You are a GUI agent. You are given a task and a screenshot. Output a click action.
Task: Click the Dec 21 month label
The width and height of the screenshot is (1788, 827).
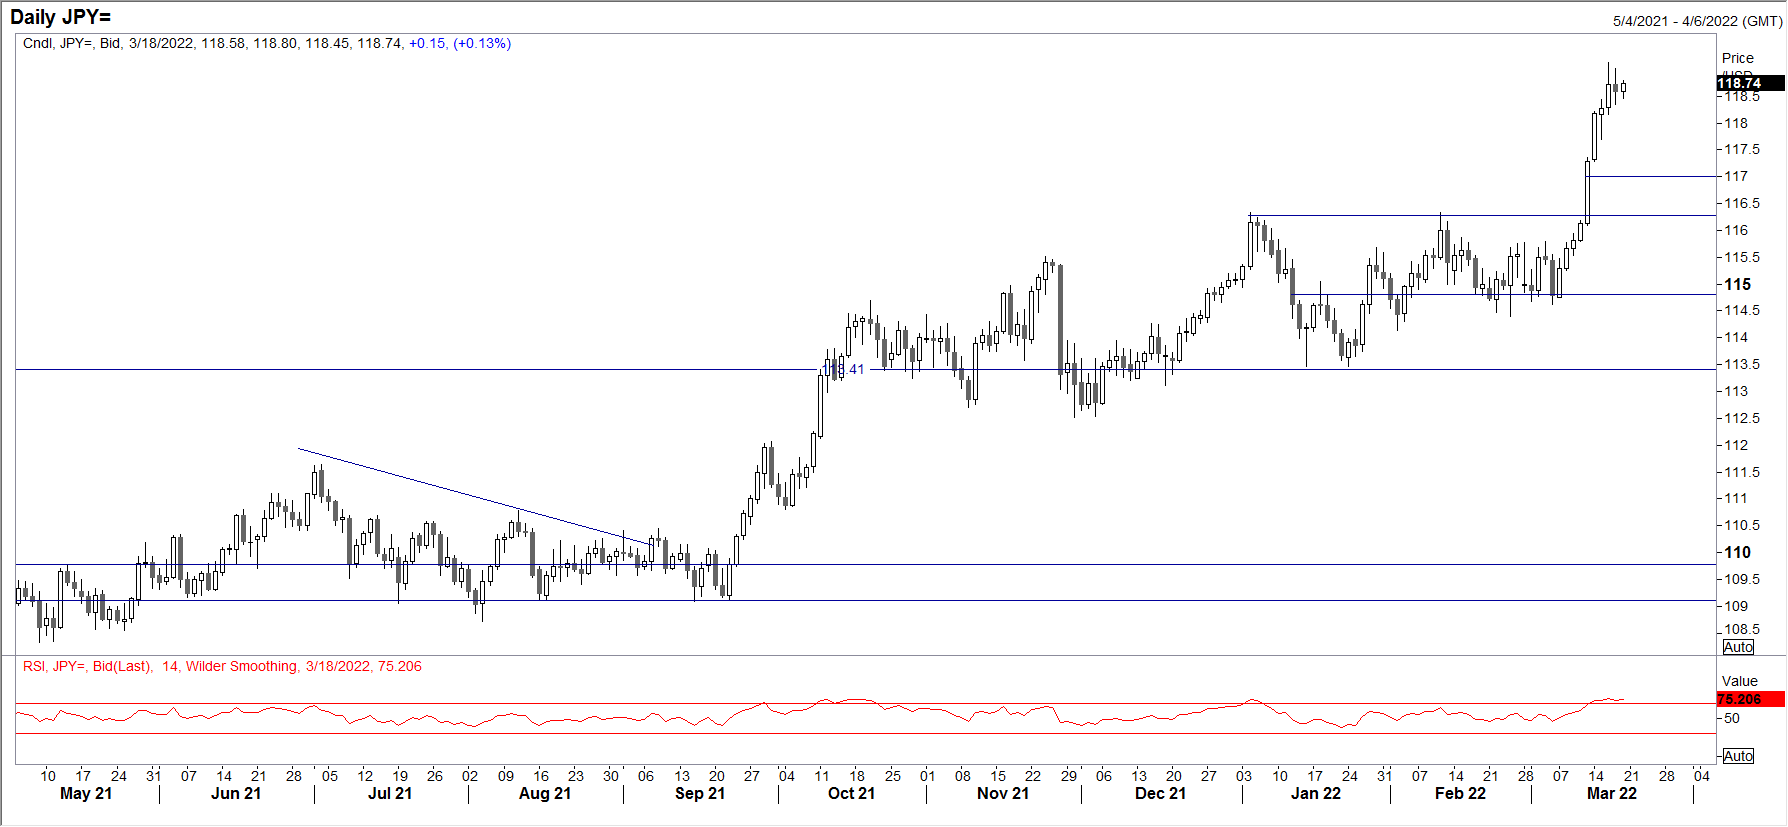coord(1160,793)
